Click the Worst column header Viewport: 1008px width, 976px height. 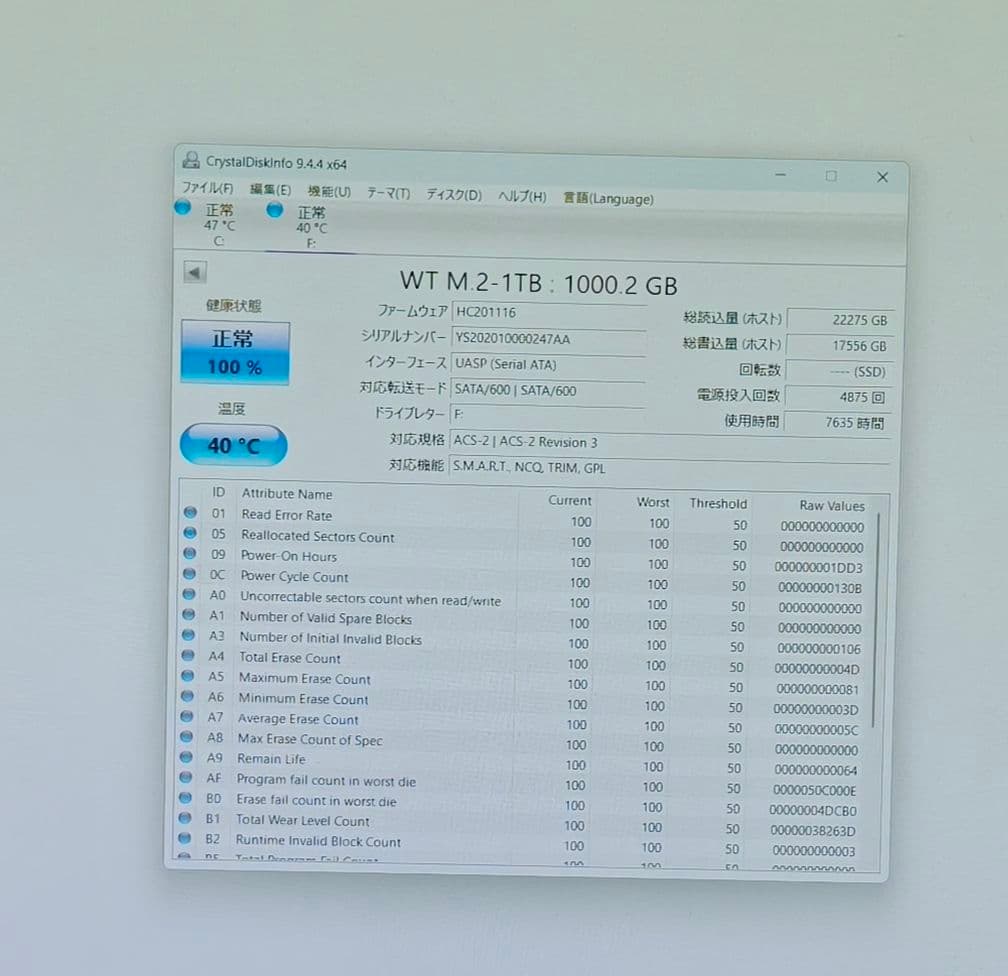click(x=652, y=502)
